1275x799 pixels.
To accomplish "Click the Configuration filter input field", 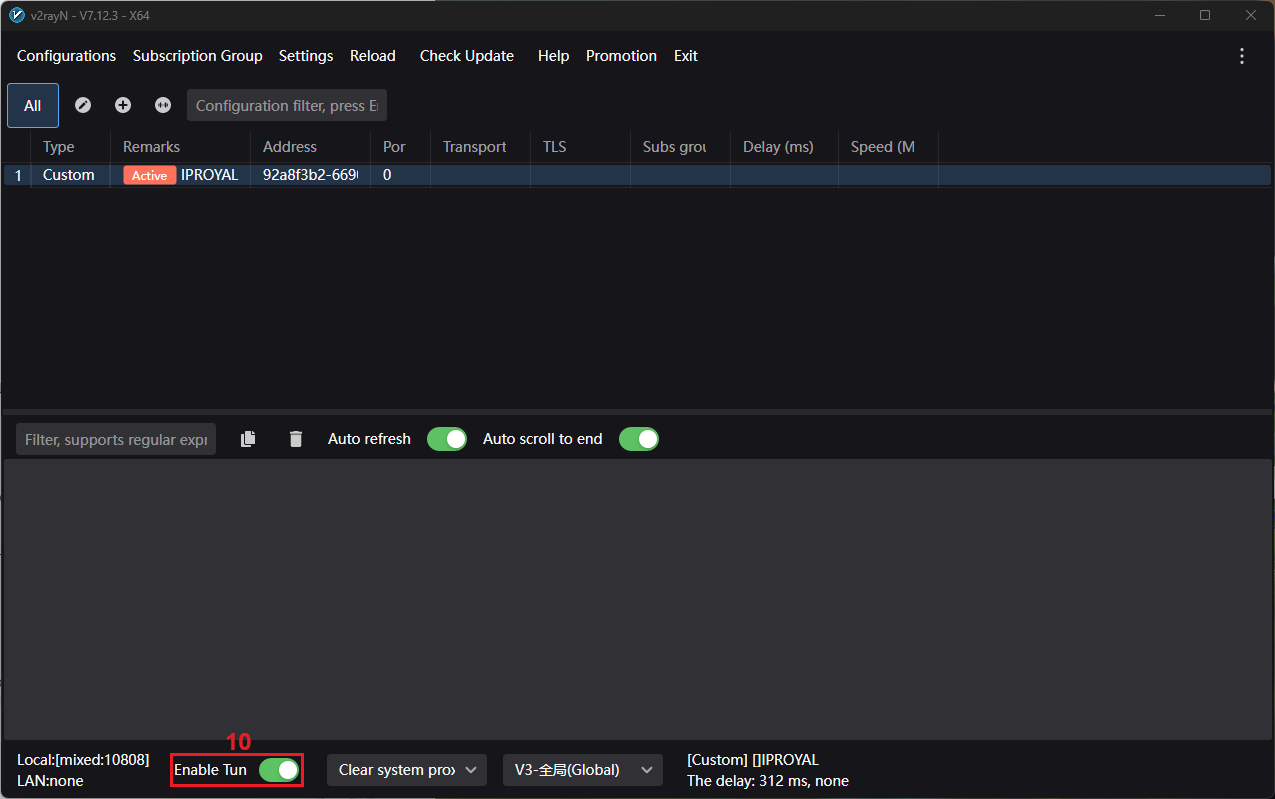I will point(286,105).
